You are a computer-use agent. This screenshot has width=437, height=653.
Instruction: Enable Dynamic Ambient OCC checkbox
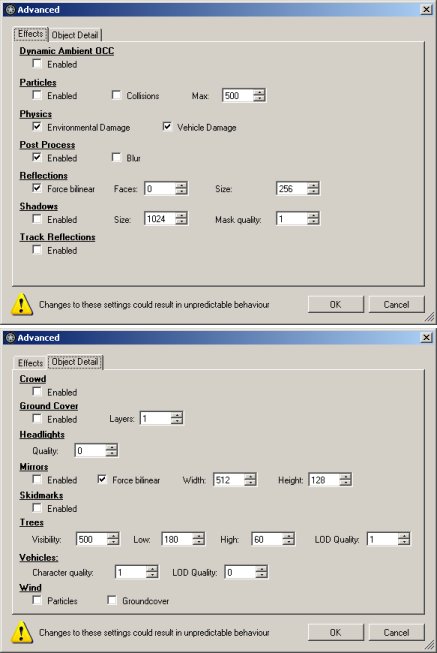[37, 64]
